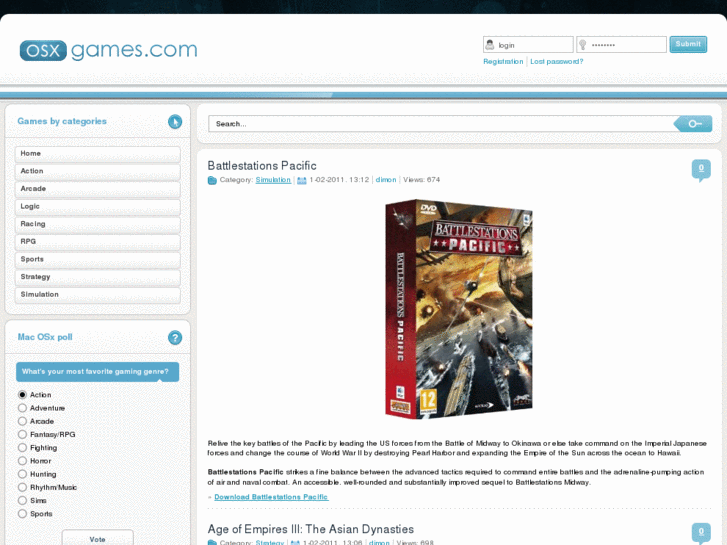
Task: Open the Home category
Action: tap(97, 154)
